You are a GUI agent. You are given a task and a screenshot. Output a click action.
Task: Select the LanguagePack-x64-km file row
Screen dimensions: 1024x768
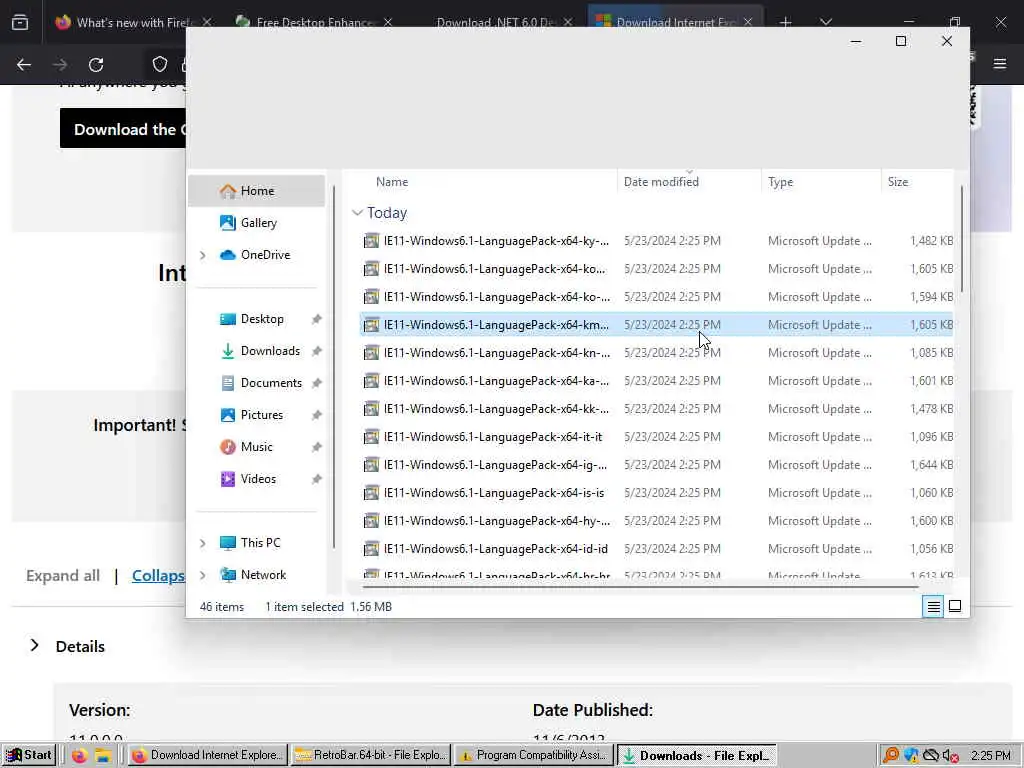[x=656, y=325]
